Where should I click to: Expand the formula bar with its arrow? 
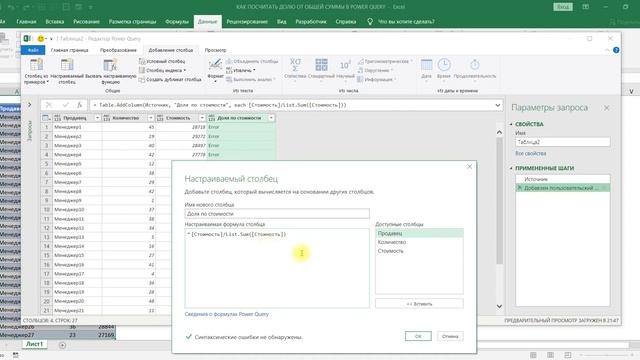(498, 105)
